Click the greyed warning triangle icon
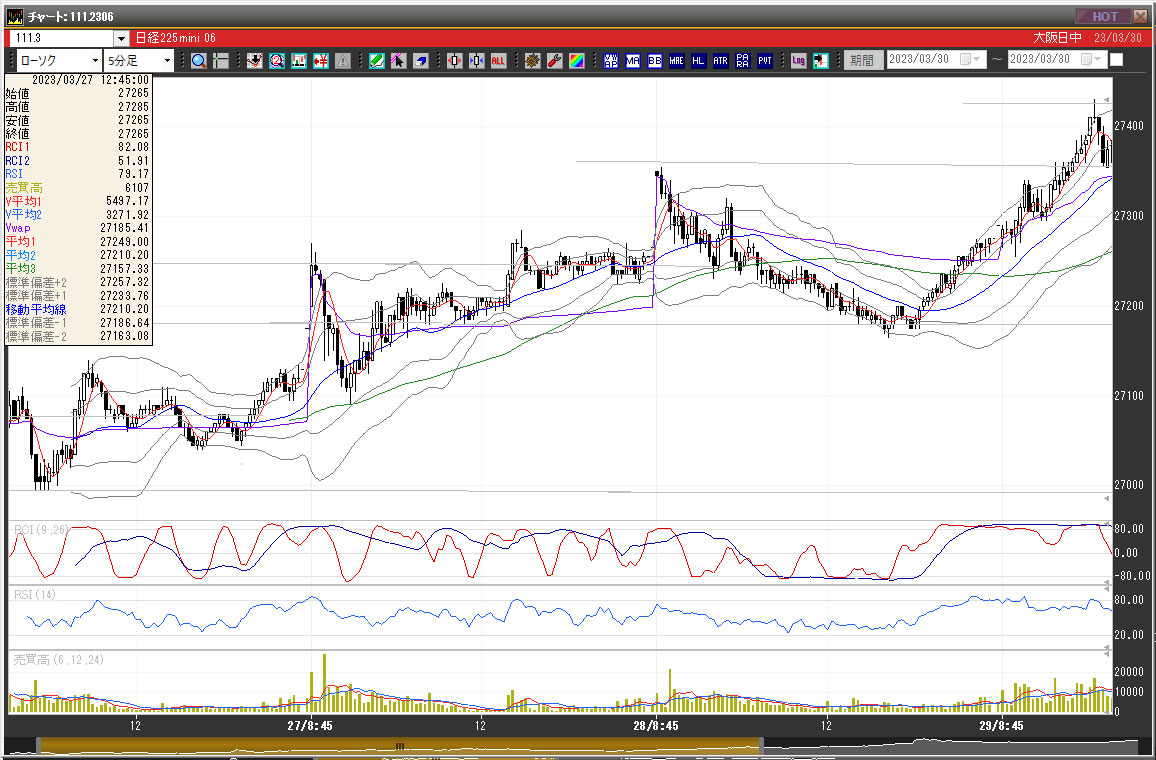Viewport: 1156px width, 760px height. (x=343, y=60)
